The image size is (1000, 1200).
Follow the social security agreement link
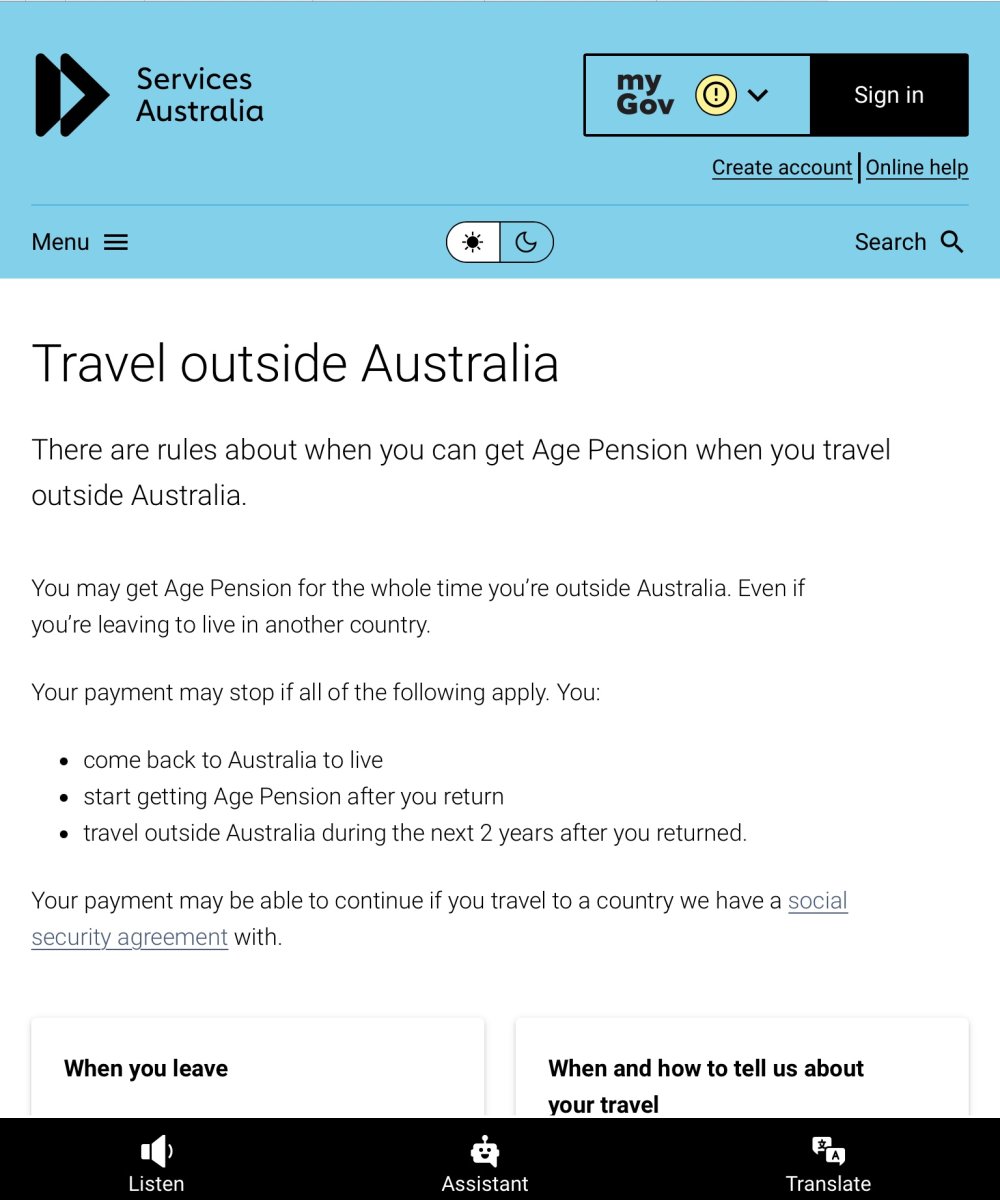click(440, 919)
